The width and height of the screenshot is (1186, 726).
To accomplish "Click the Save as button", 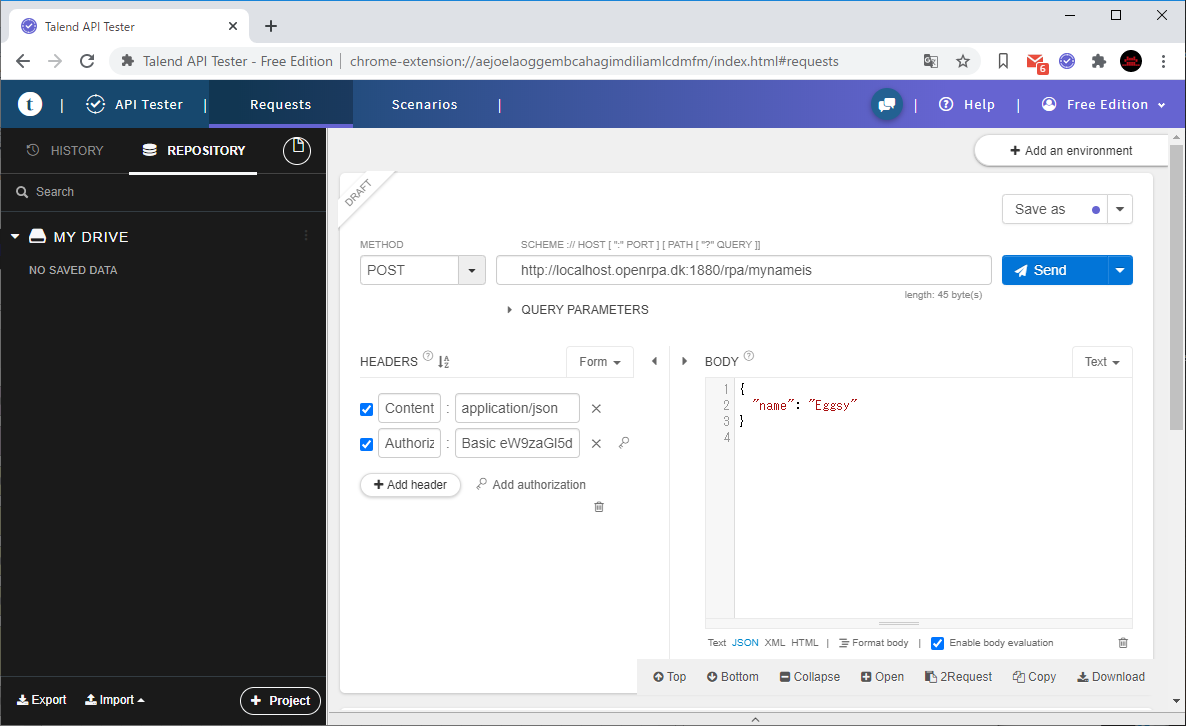I will click(x=1054, y=209).
